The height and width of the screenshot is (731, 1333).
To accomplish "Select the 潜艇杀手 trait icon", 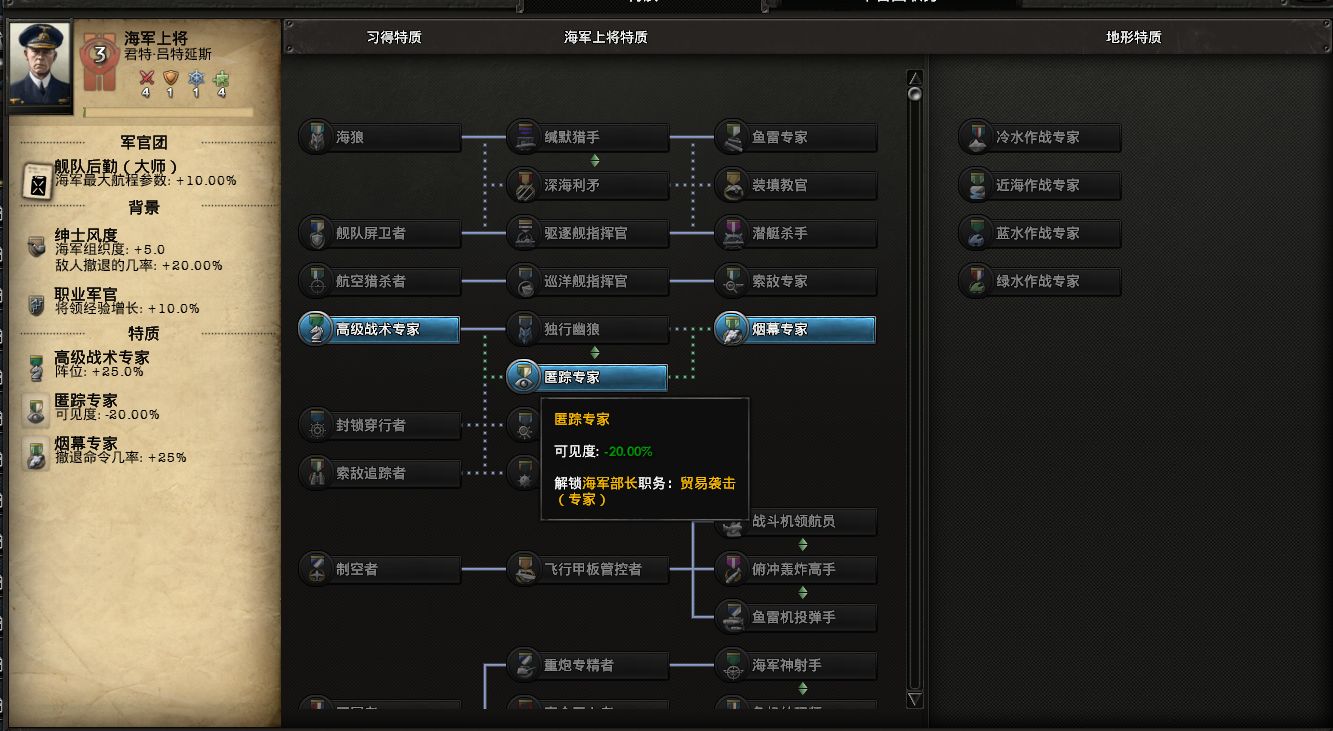I will [732, 234].
